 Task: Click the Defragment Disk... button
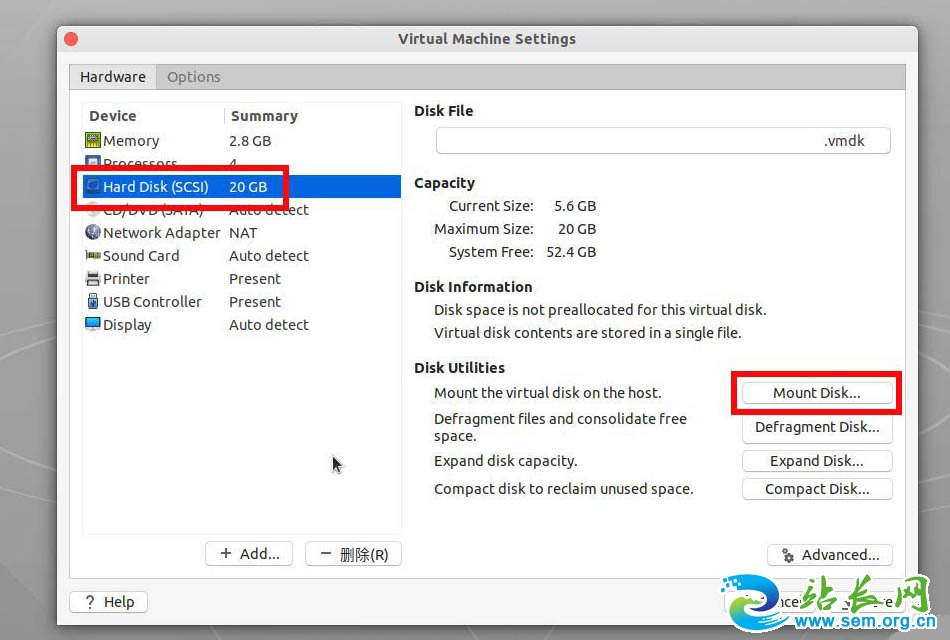(x=816, y=428)
